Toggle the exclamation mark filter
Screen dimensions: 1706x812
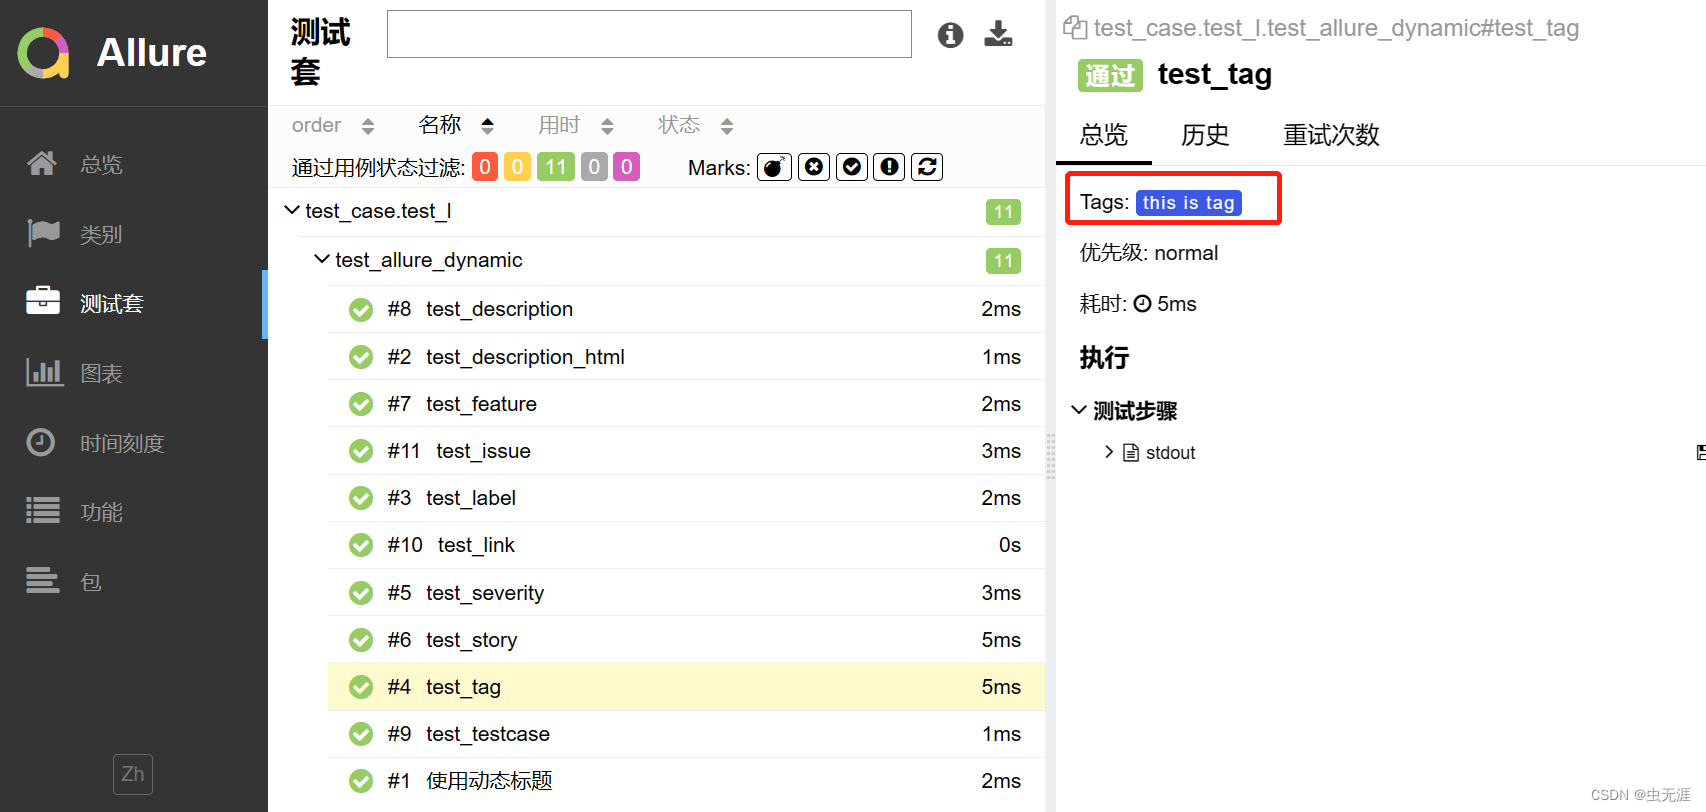click(889, 167)
